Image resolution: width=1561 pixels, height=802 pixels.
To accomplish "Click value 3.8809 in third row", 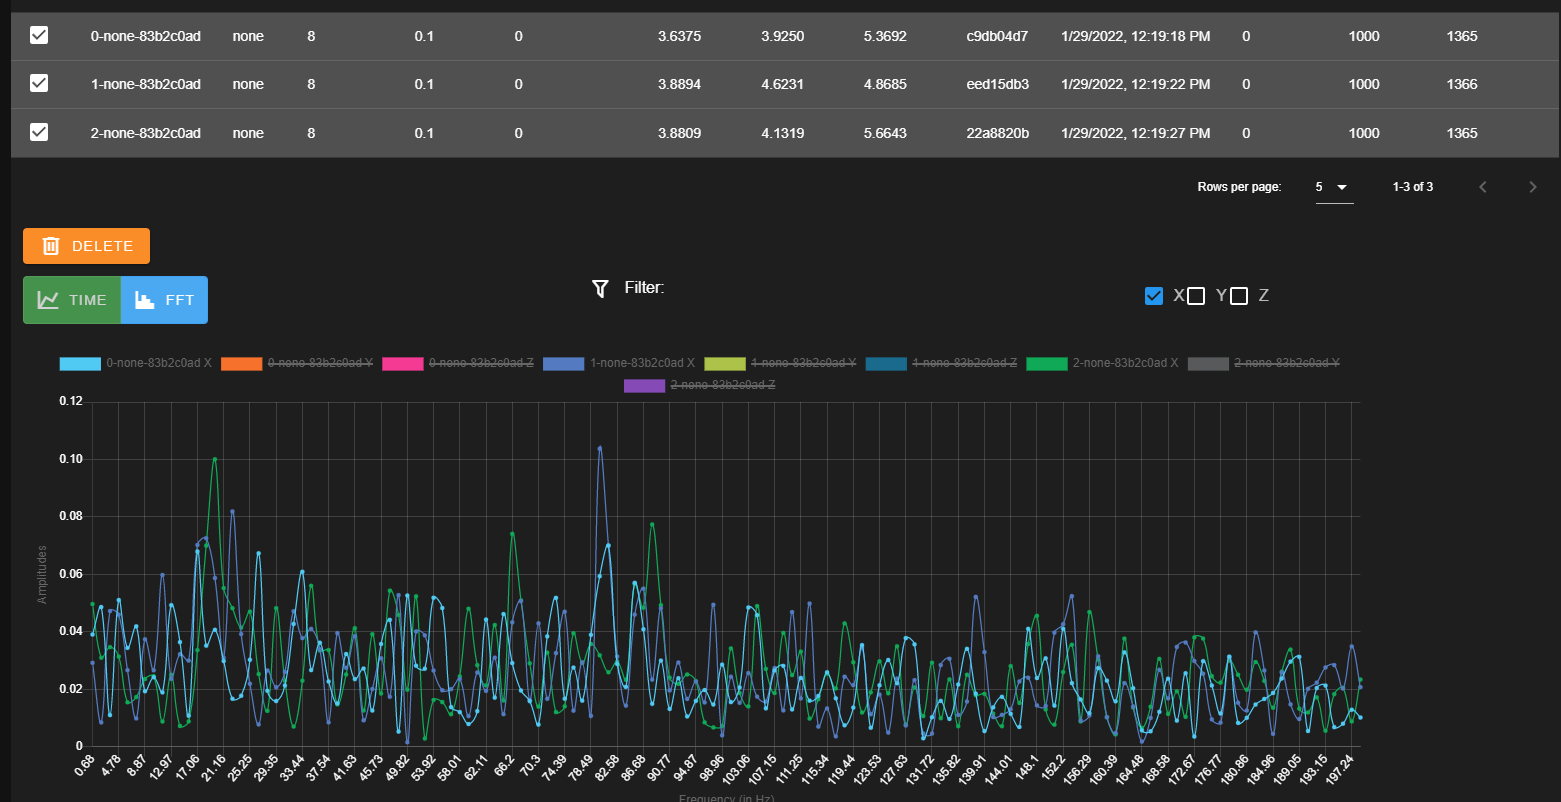I will [x=679, y=133].
